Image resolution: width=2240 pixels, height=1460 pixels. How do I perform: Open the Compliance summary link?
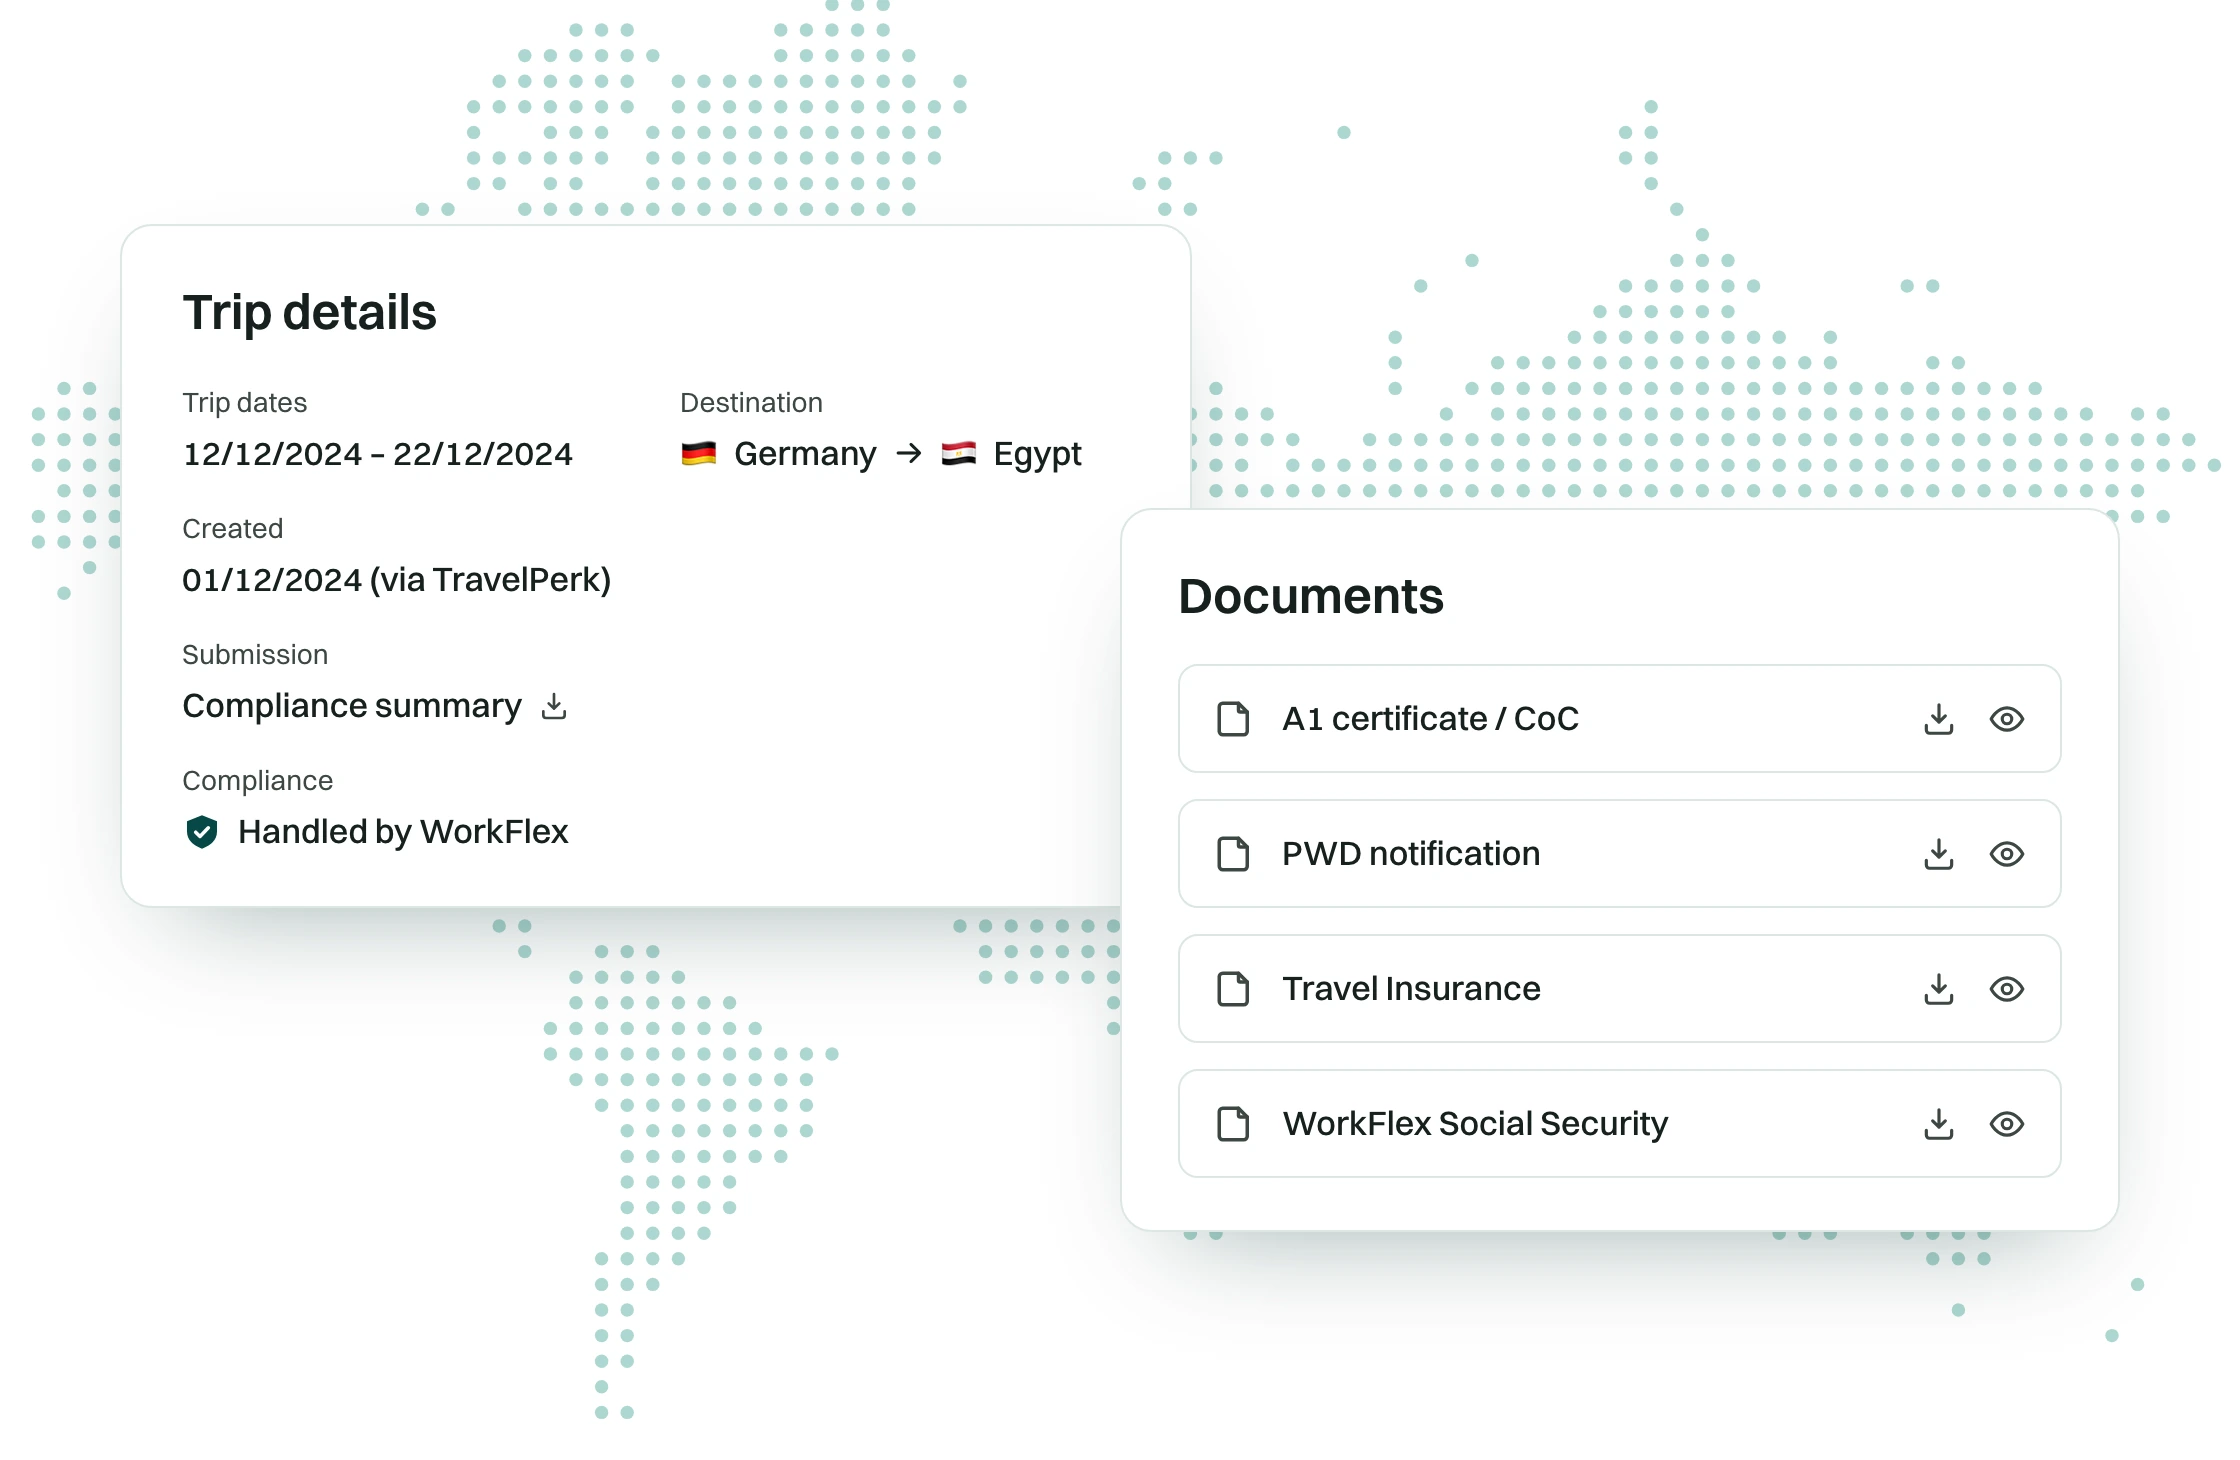coord(352,706)
